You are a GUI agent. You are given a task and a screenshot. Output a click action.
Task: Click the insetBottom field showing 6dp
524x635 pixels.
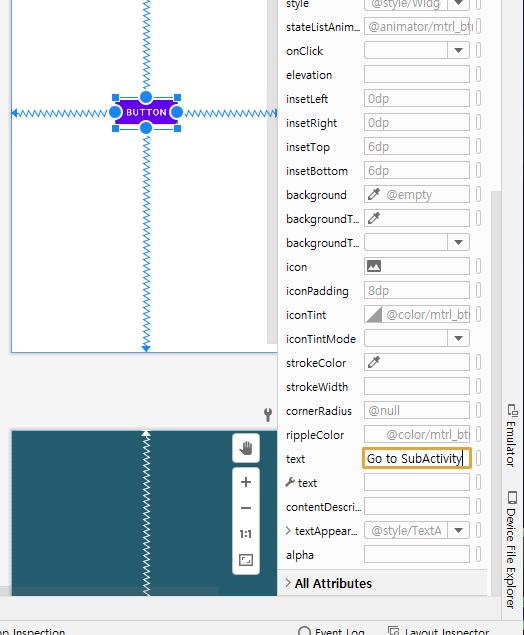(417, 170)
